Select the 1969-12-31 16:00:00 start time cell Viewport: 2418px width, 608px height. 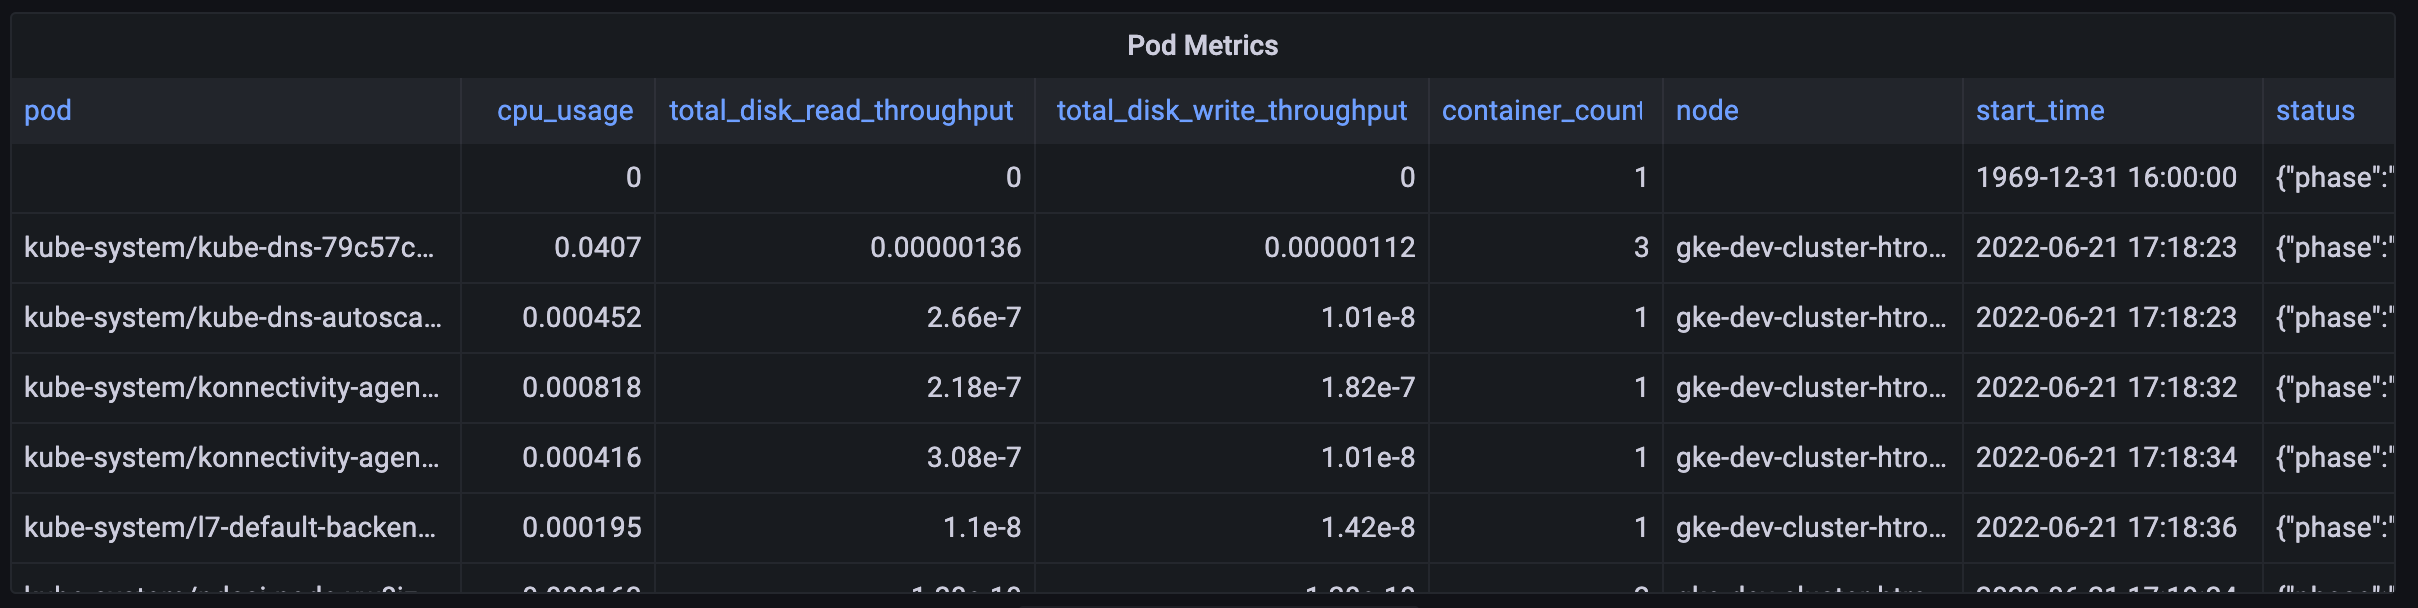tap(2106, 177)
